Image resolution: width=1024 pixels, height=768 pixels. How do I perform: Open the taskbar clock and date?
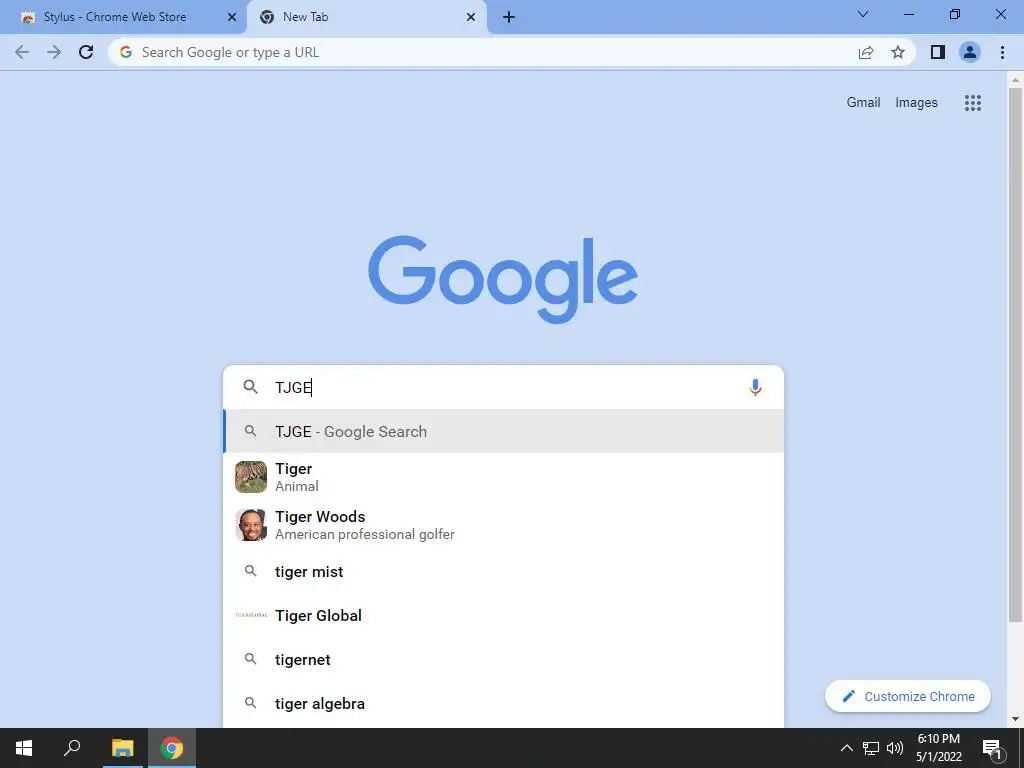[939, 748]
